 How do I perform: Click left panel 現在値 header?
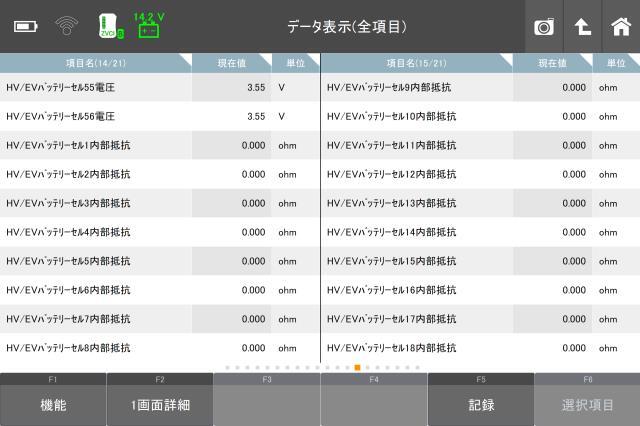(231, 63)
